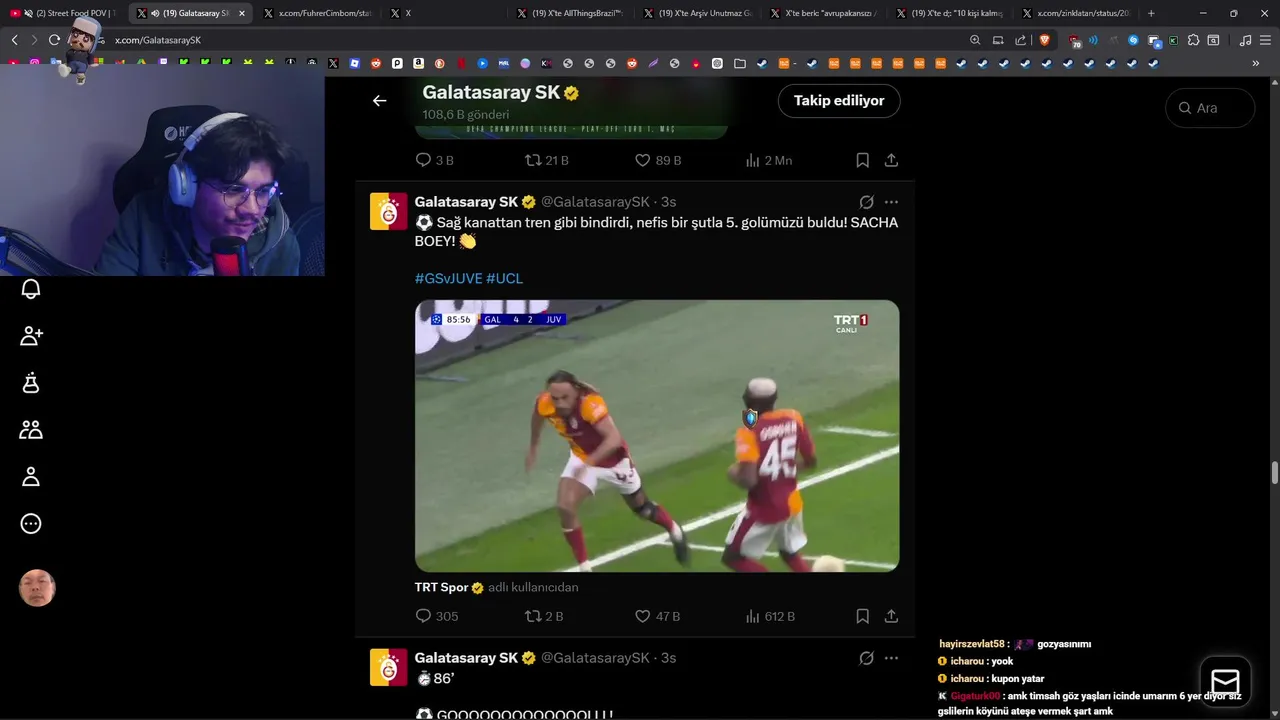Image resolution: width=1280 pixels, height=720 pixels.
Task: Open the follow-people icon in X sidebar
Action: pyautogui.click(x=31, y=336)
